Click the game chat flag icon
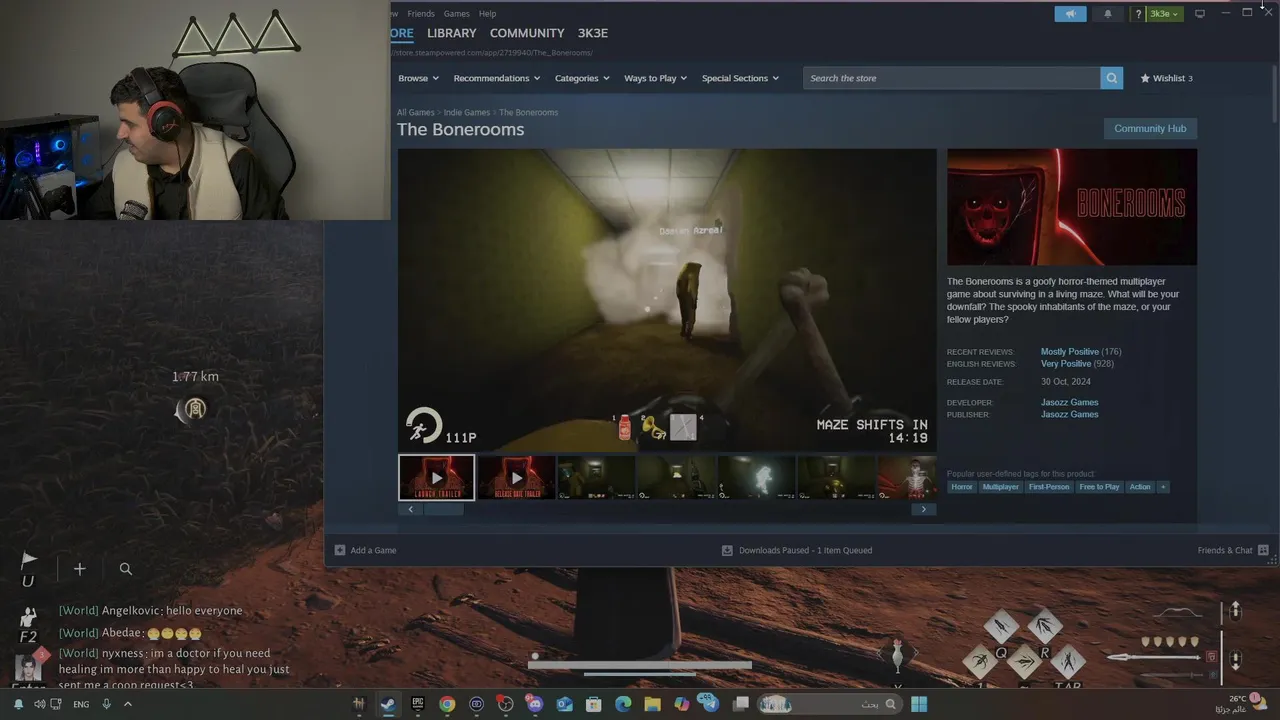Viewport: 1280px width, 720px height. pos(28,561)
